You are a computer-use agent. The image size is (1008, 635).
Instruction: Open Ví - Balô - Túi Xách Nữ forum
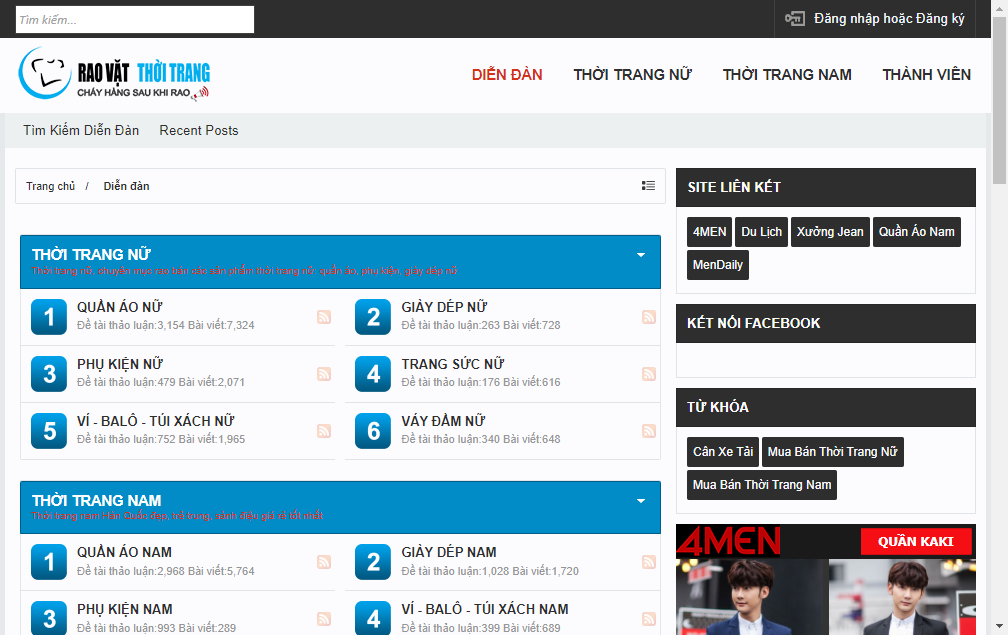click(x=156, y=422)
